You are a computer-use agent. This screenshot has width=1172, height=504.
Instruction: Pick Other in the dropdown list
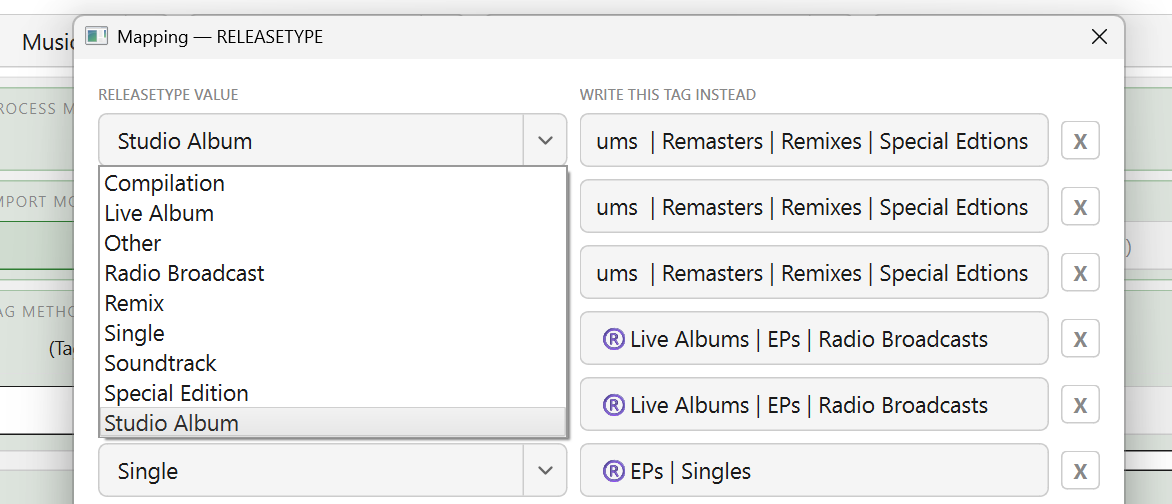tap(133, 244)
